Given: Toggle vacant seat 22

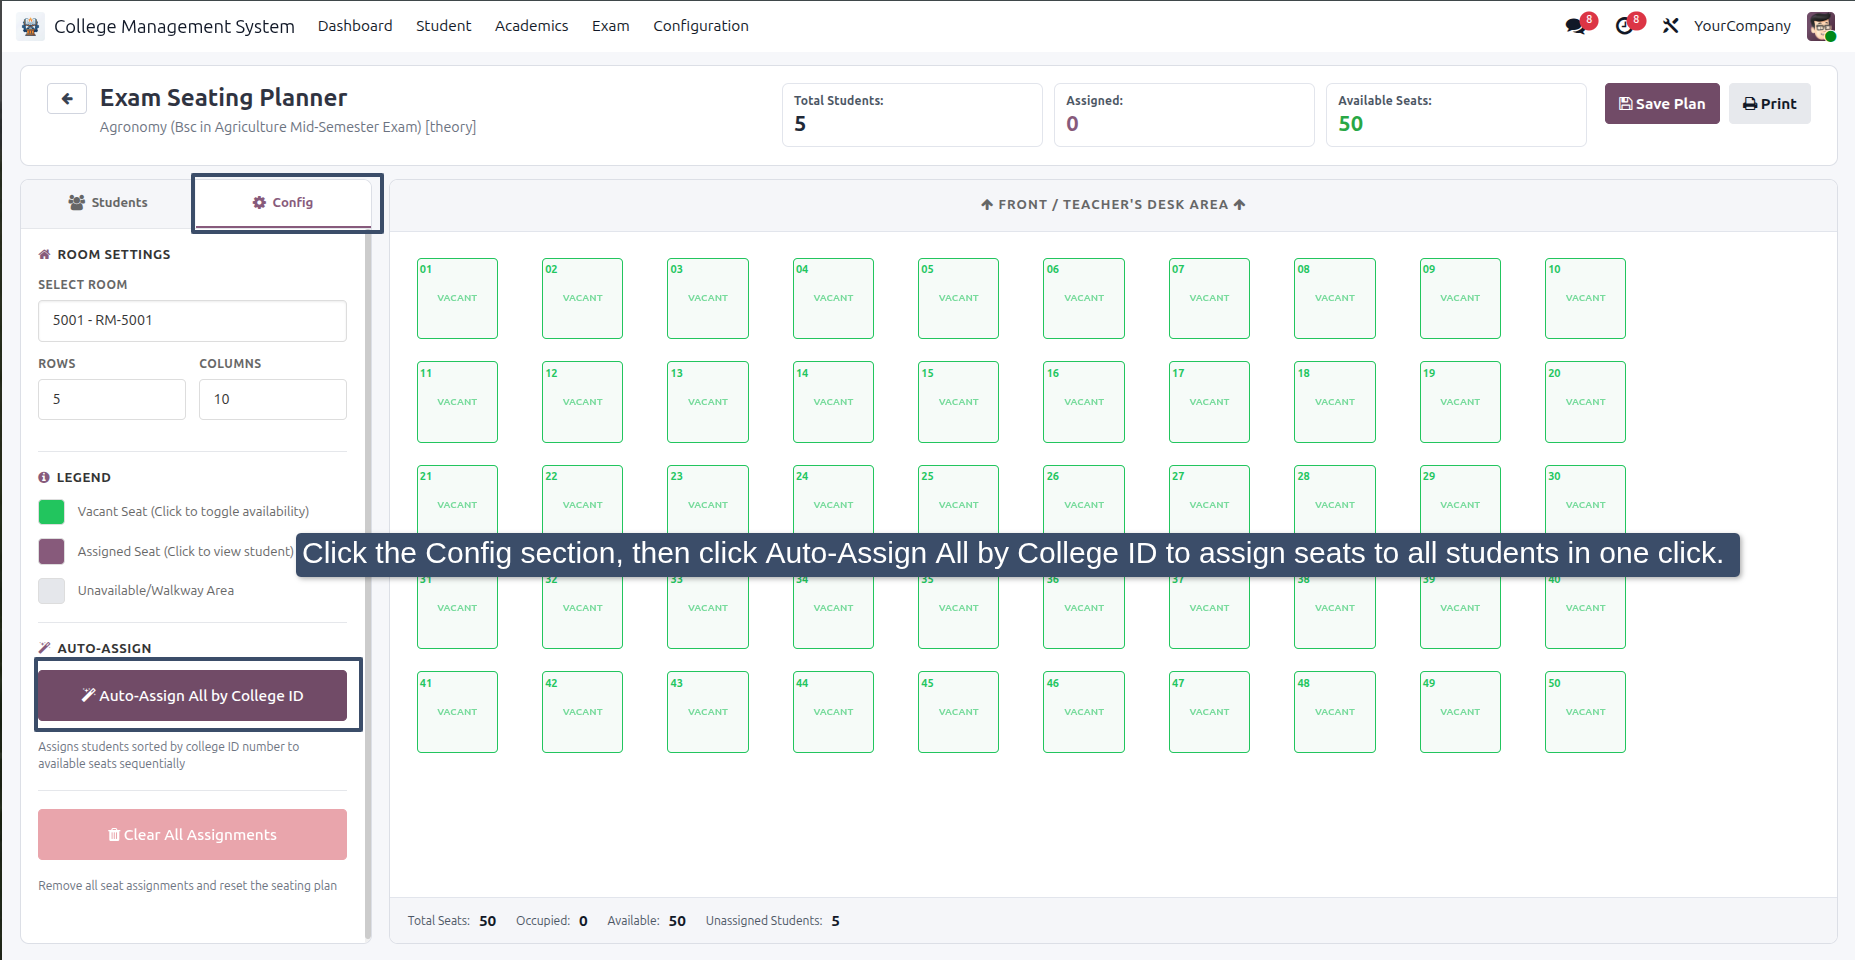Looking at the screenshot, I should pyautogui.click(x=582, y=499).
